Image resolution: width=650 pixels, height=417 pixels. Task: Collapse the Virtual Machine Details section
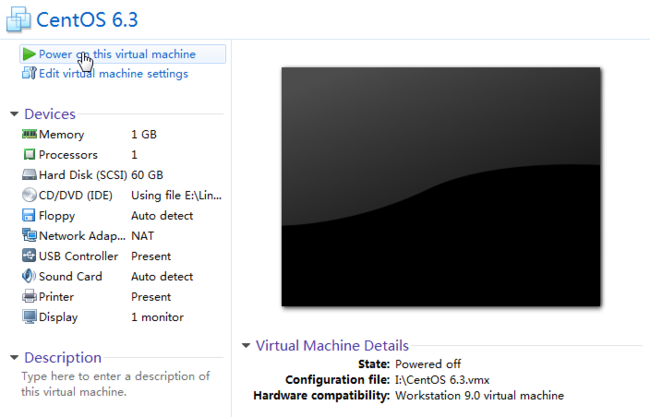[x=246, y=345]
